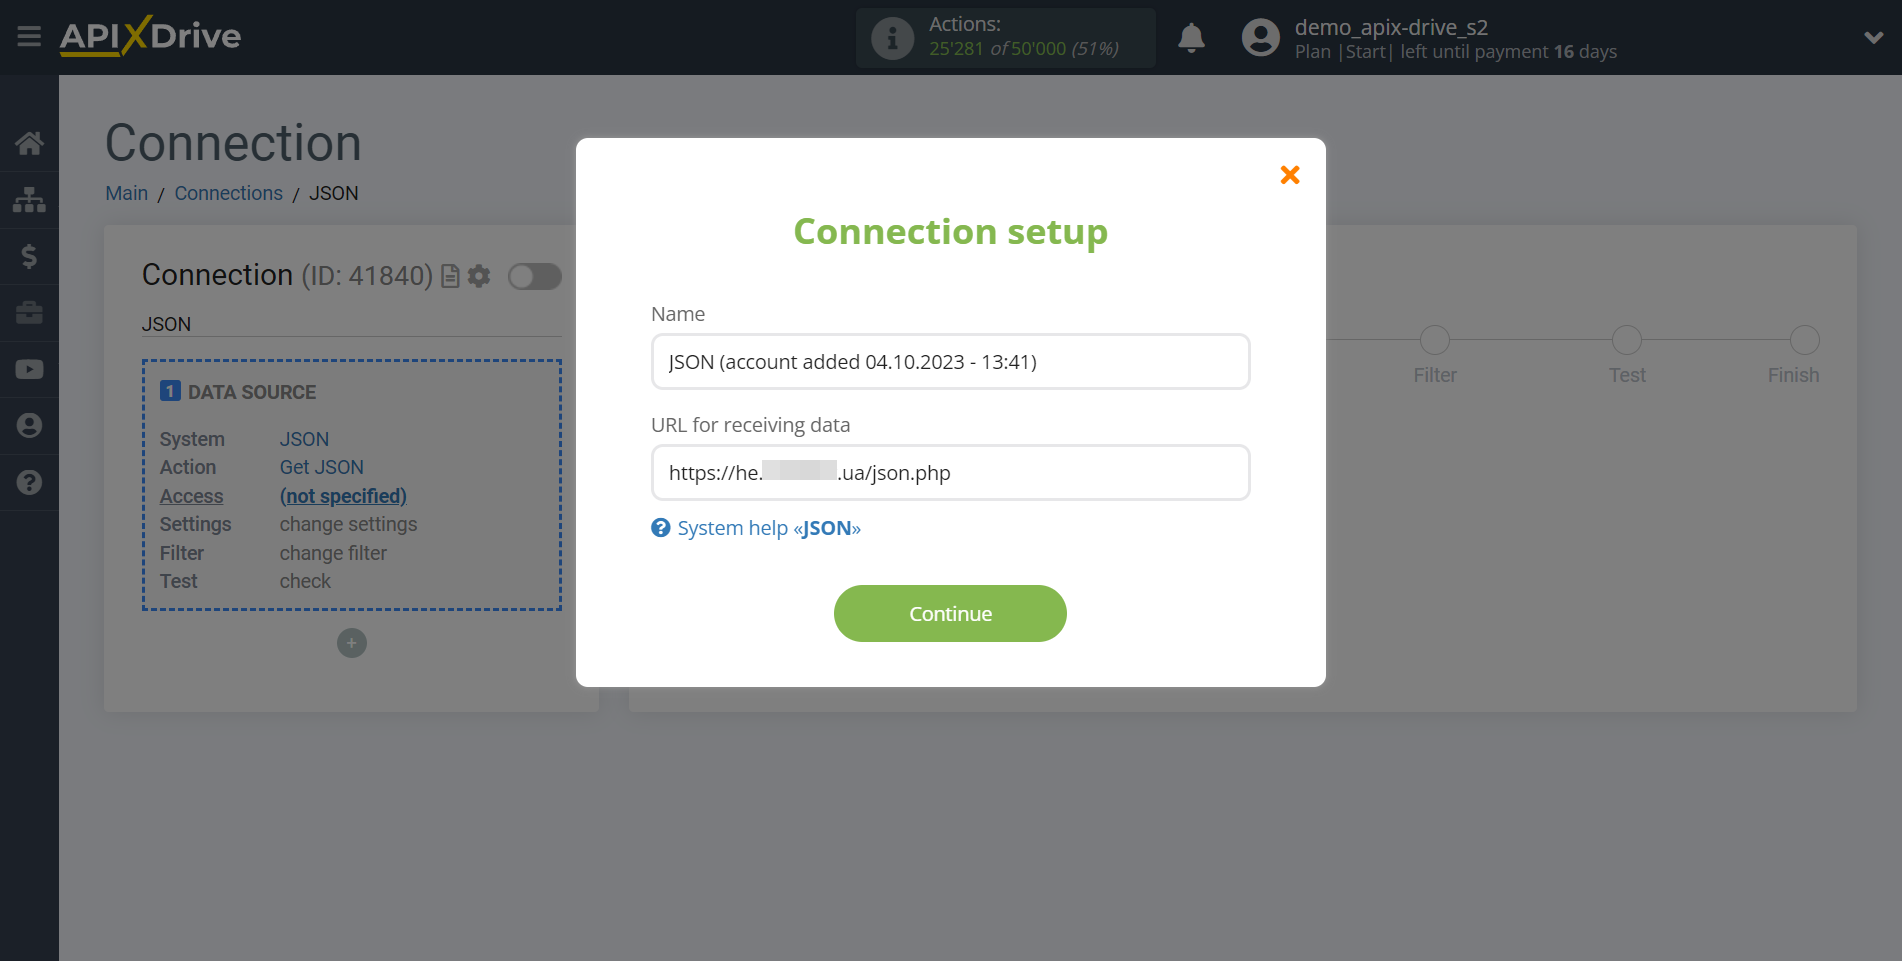Screen dimensions: 1902x961
Task: Select the Test step marker
Action: [x=1627, y=340]
